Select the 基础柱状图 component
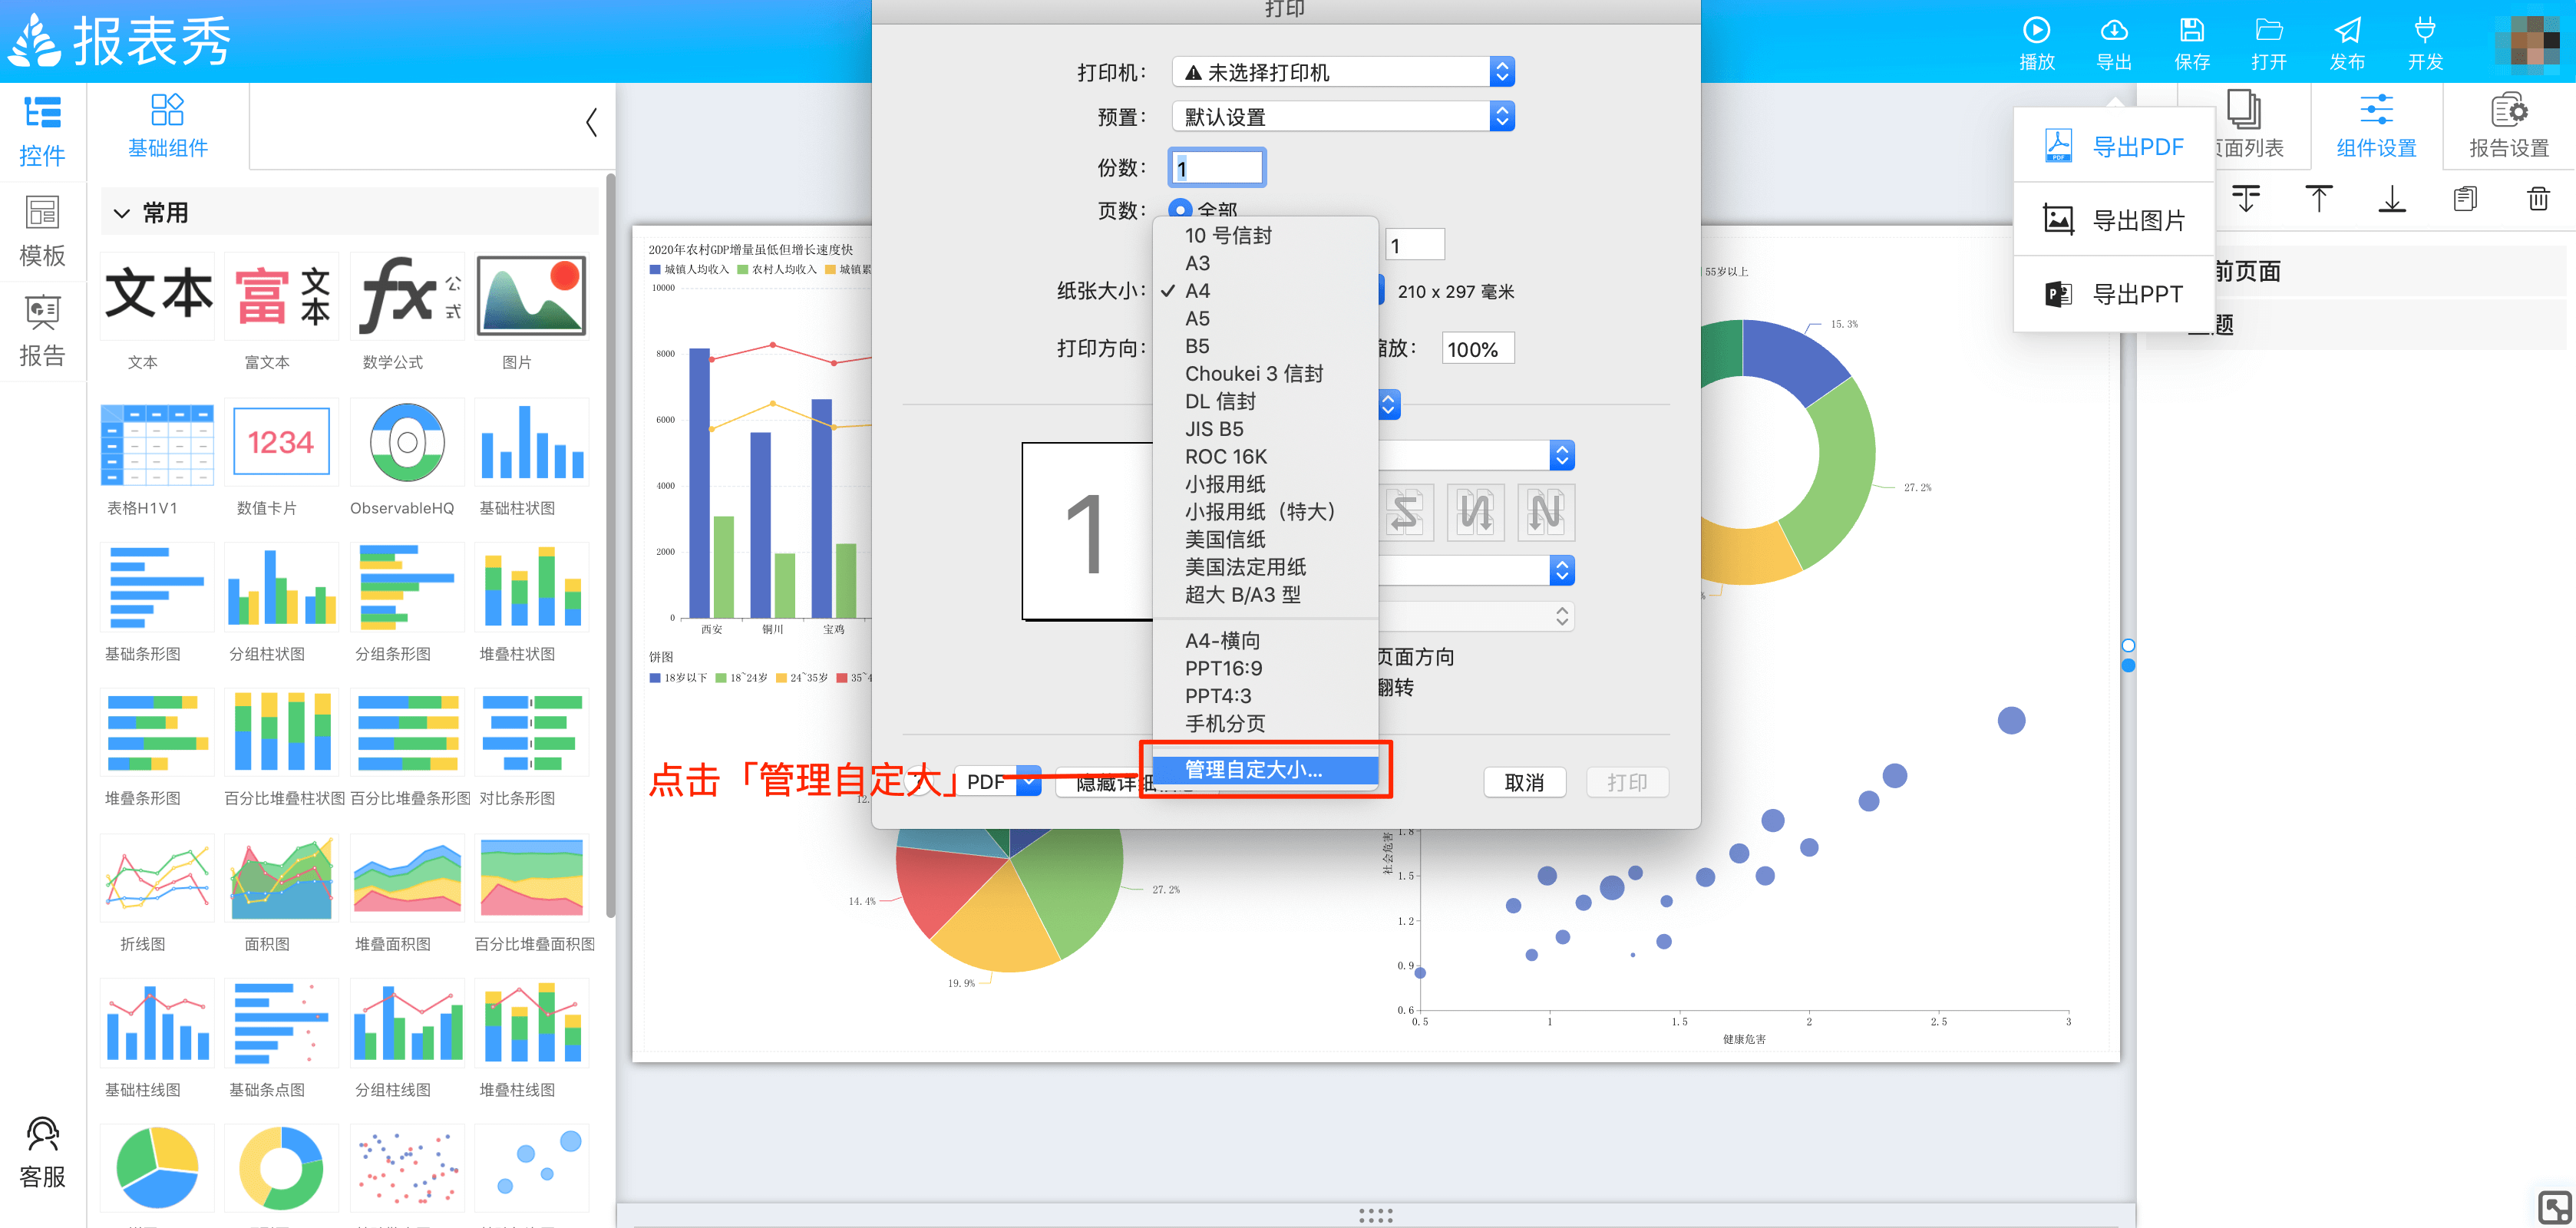Image resolution: width=2576 pixels, height=1228 pixels. (x=532, y=442)
